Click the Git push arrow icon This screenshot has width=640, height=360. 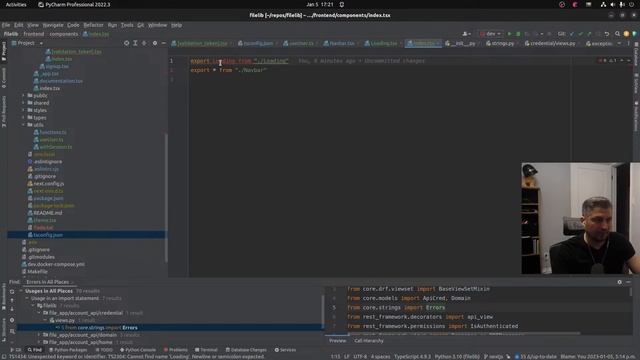[589, 34]
